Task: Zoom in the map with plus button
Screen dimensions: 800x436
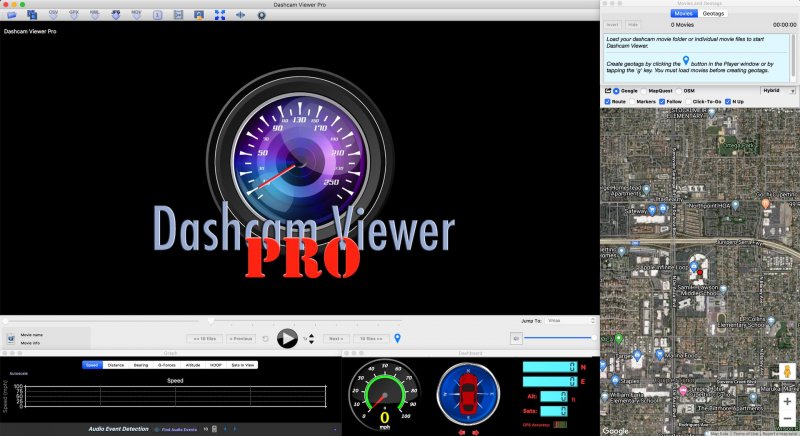Action: pos(787,402)
